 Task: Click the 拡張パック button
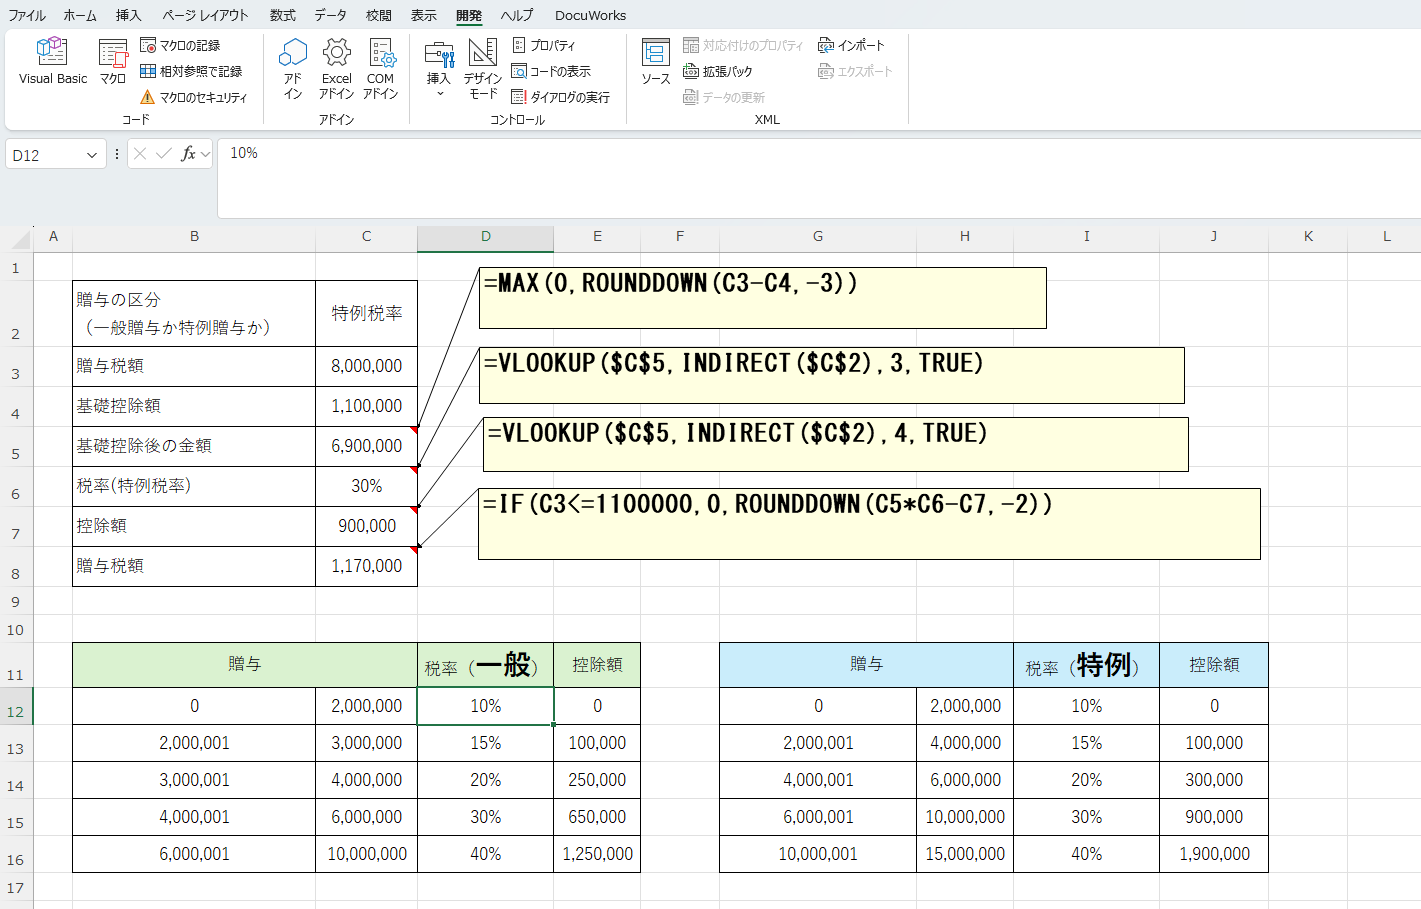718,71
